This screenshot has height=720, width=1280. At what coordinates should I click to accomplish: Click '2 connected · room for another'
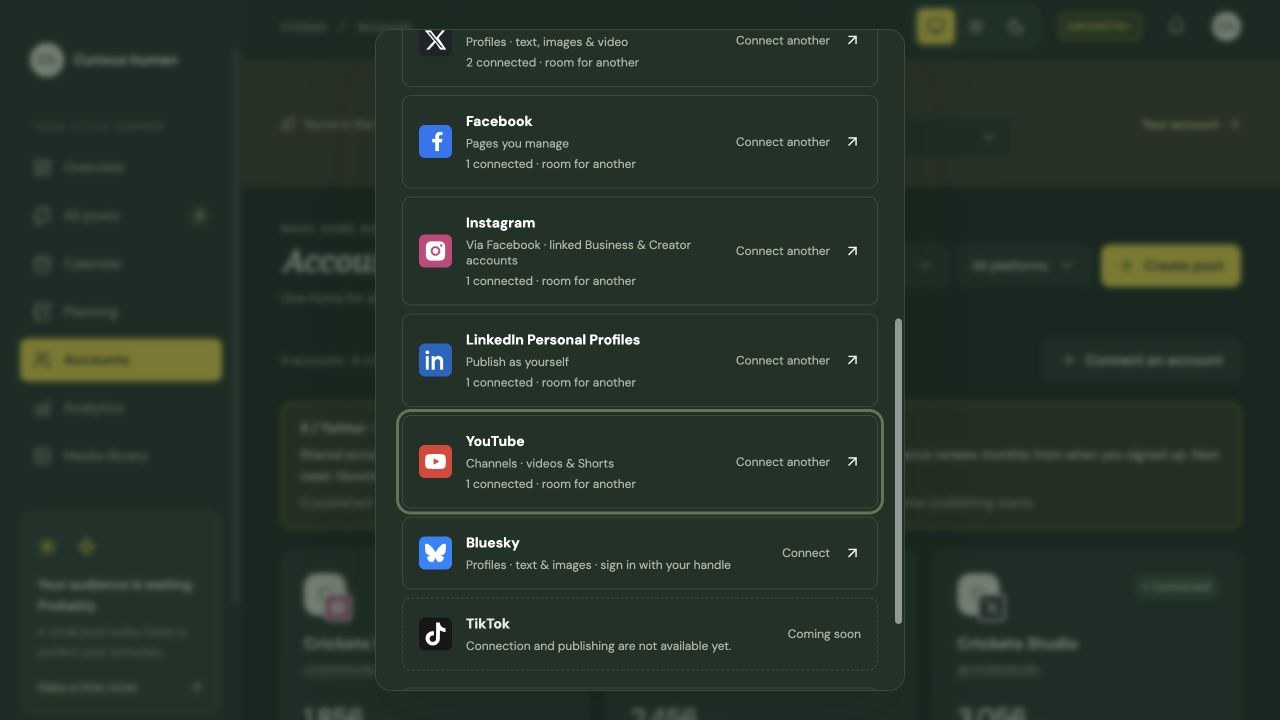point(552,62)
